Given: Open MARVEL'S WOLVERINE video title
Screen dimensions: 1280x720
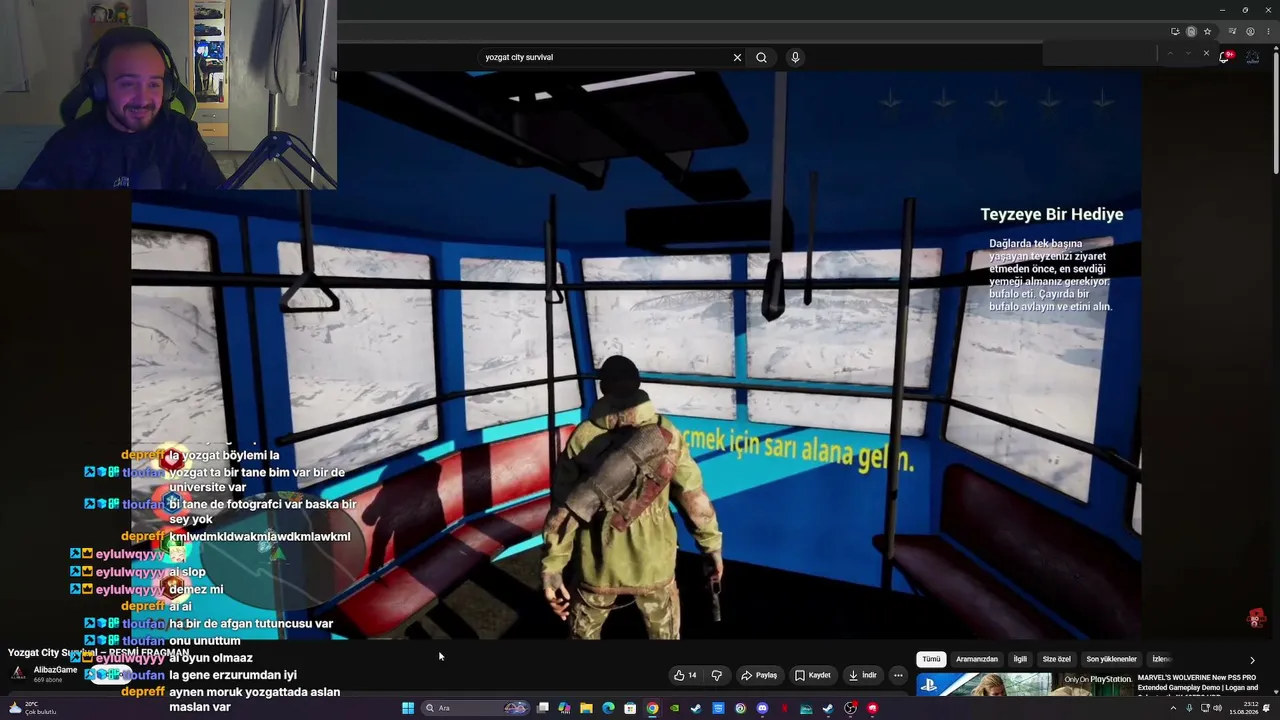Looking at the screenshot, I should tap(1196, 682).
